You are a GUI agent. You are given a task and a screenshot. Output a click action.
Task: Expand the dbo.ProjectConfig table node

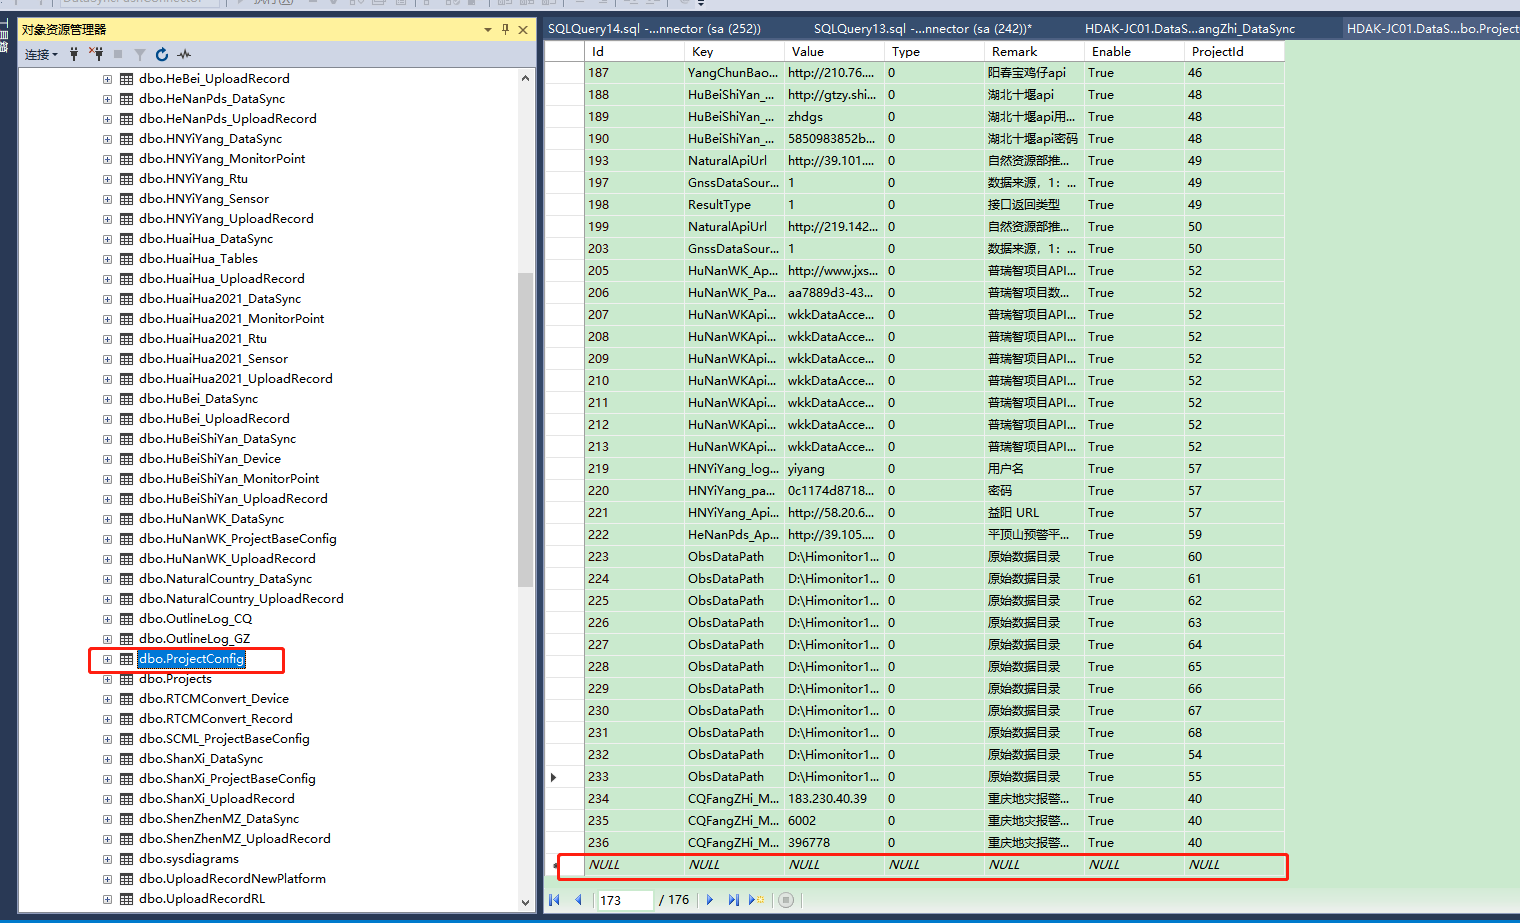107,659
